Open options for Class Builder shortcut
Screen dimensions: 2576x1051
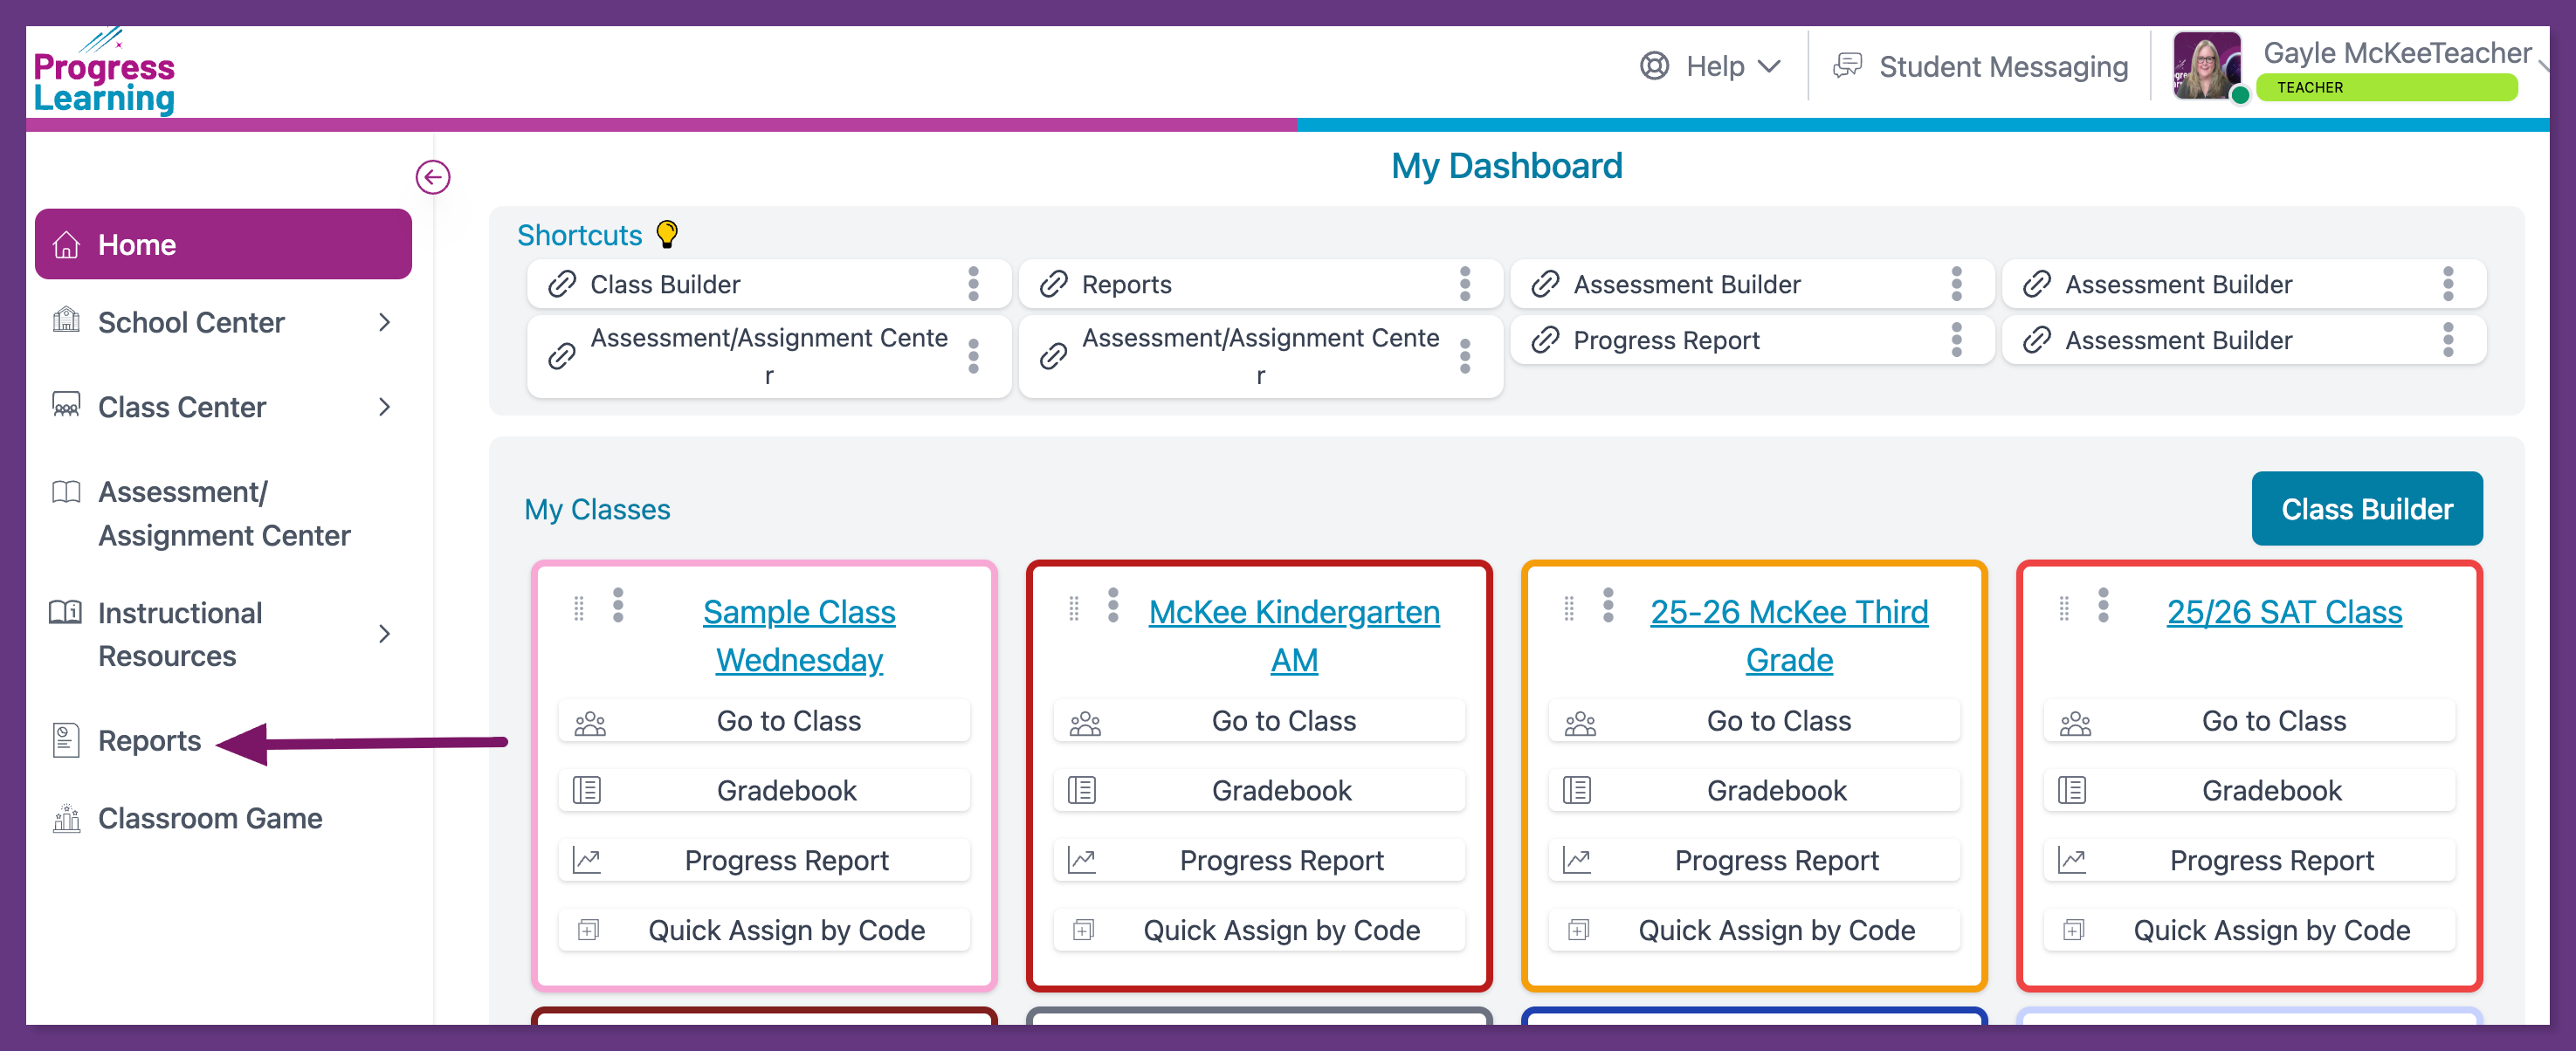tap(973, 284)
